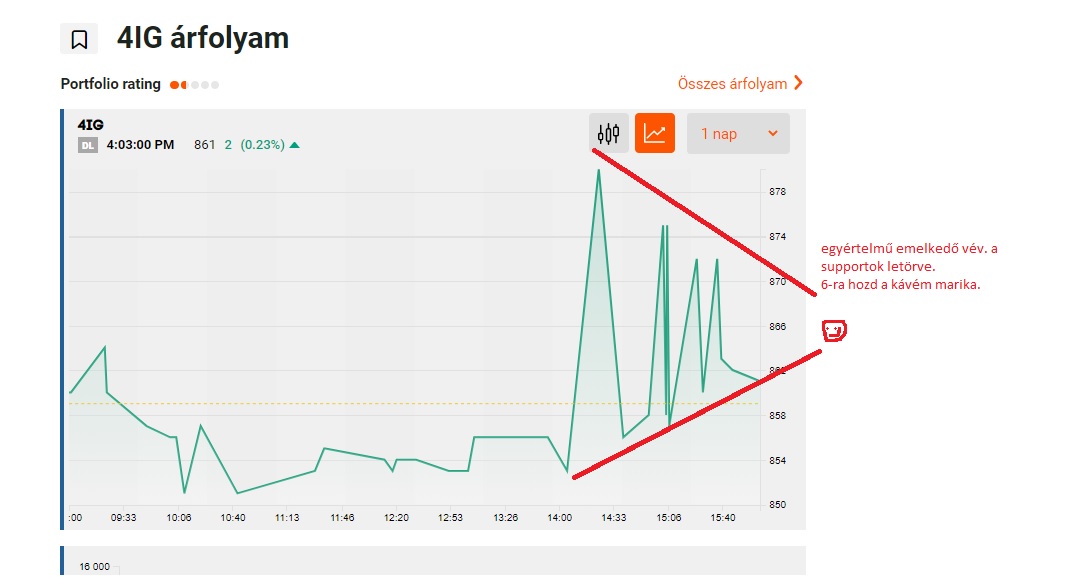The width and height of the screenshot is (1079, 588).
Task: Click the 4IG árfolyam page heading
Action: click(x=203, y=38)
